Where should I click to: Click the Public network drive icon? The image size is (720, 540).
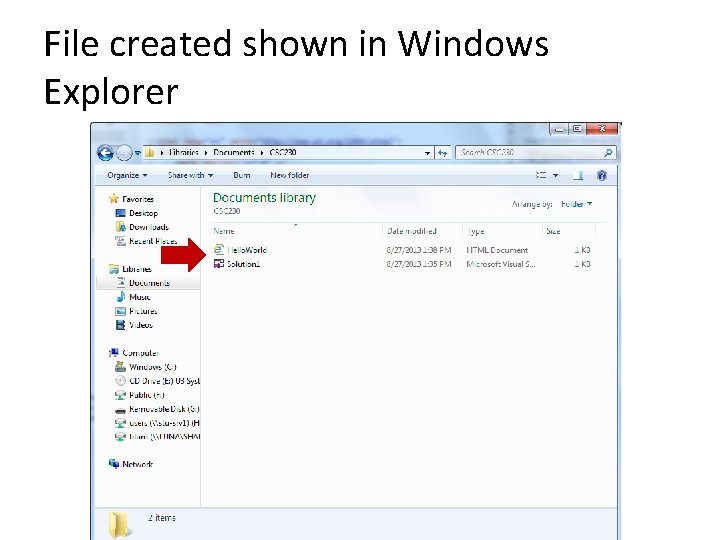(120, 394)
